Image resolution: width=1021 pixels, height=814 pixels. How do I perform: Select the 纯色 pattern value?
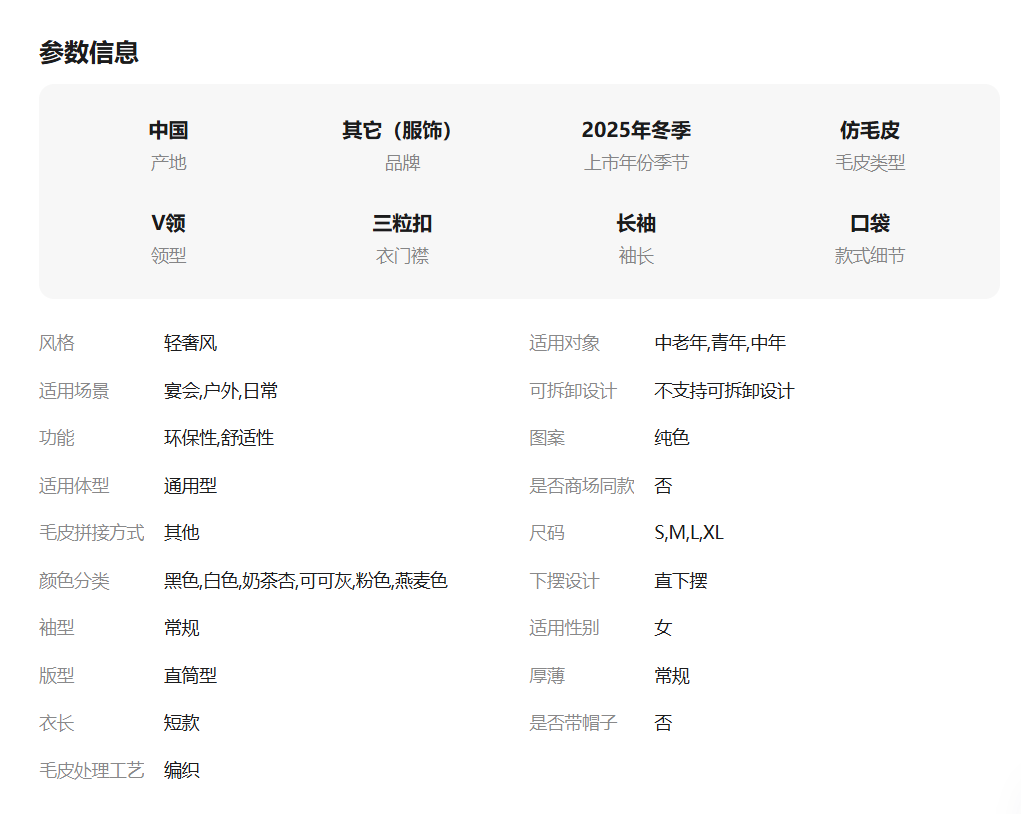[x=671, y=438]
